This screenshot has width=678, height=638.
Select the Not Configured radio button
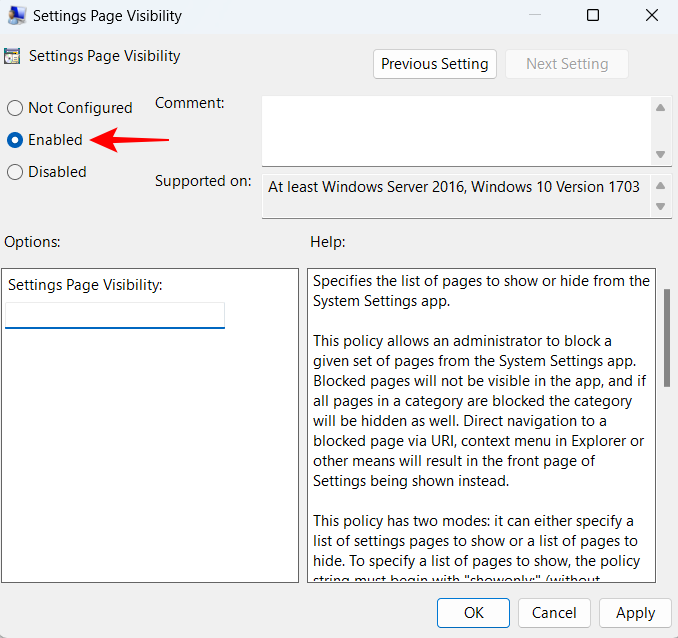(x=15, y=108)
